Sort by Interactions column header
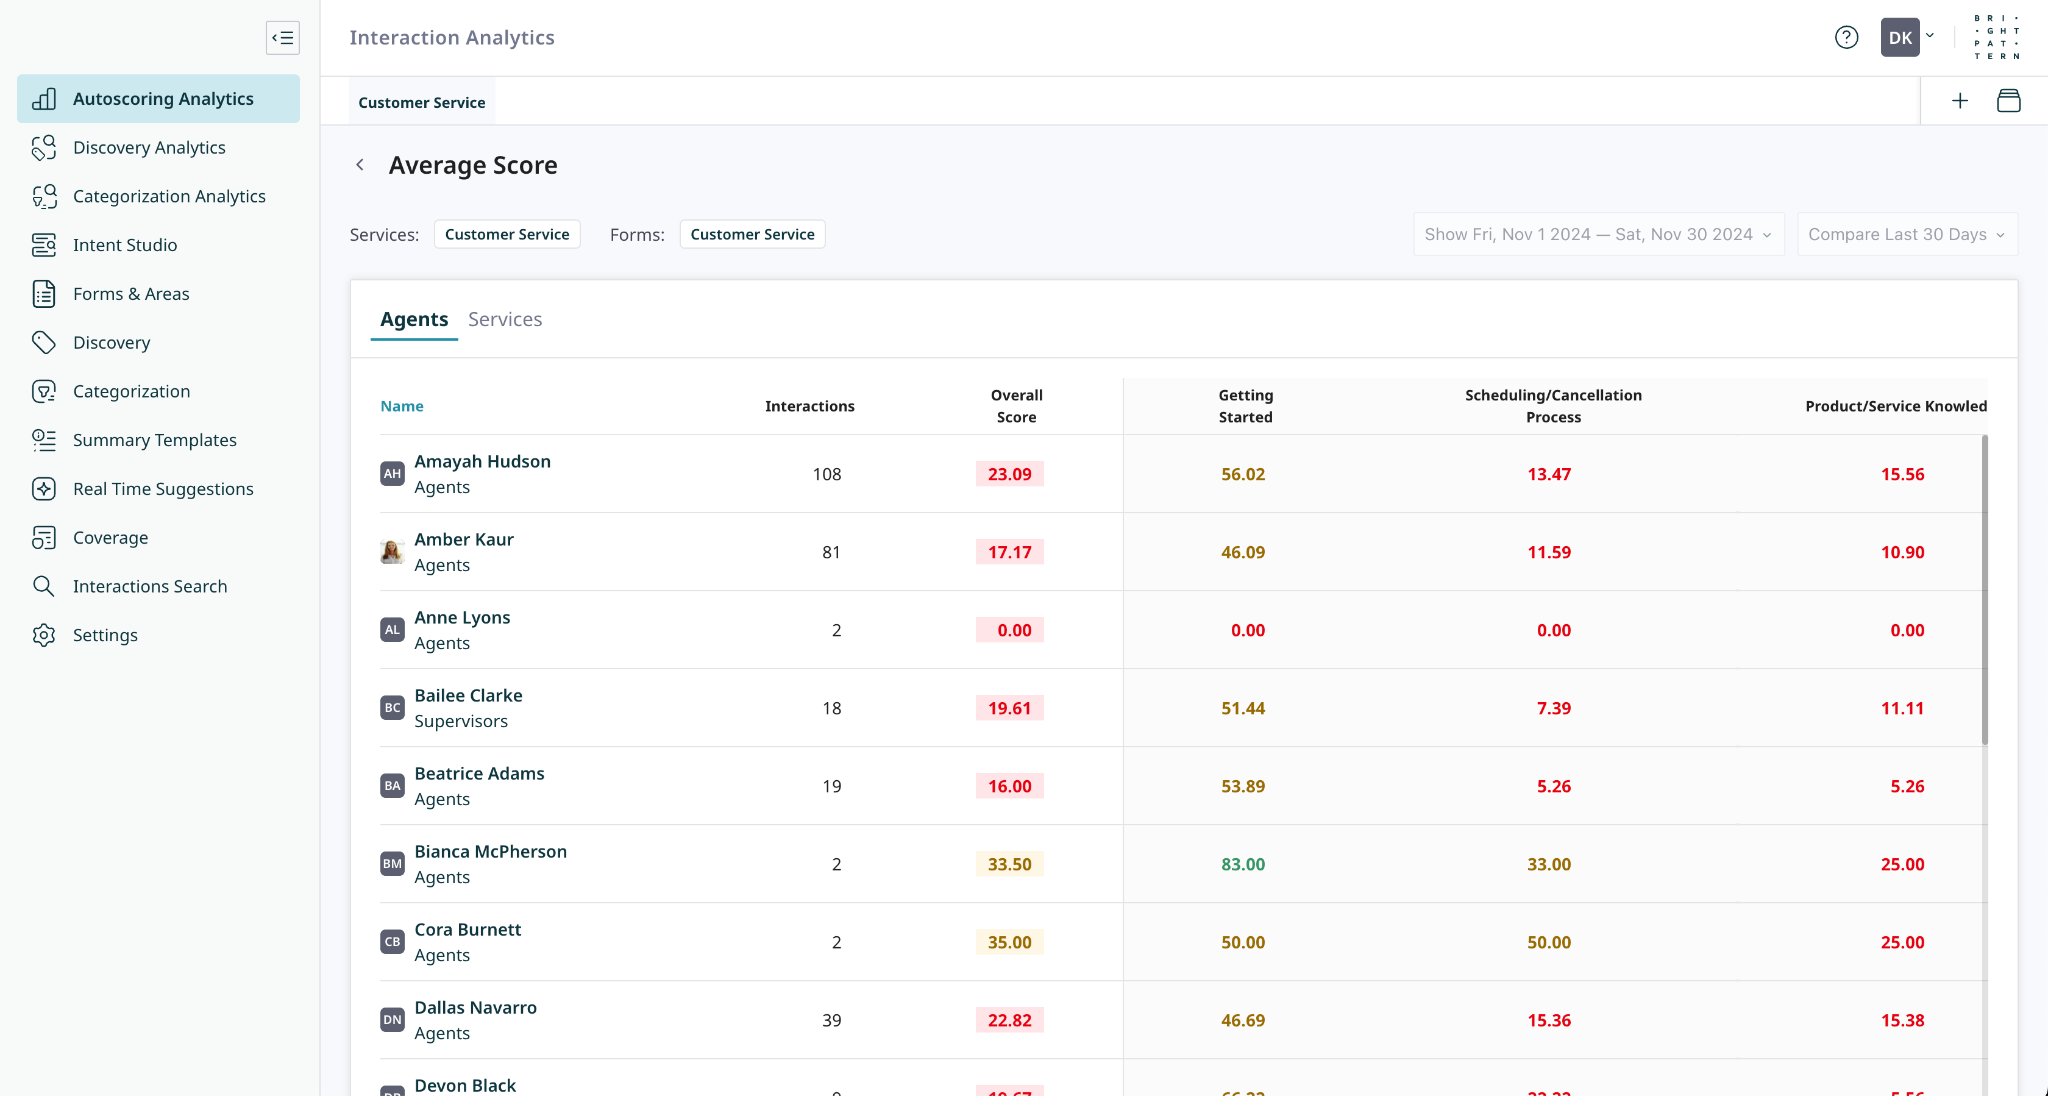The image size is (2048, 1096). [x=810, y=406]
